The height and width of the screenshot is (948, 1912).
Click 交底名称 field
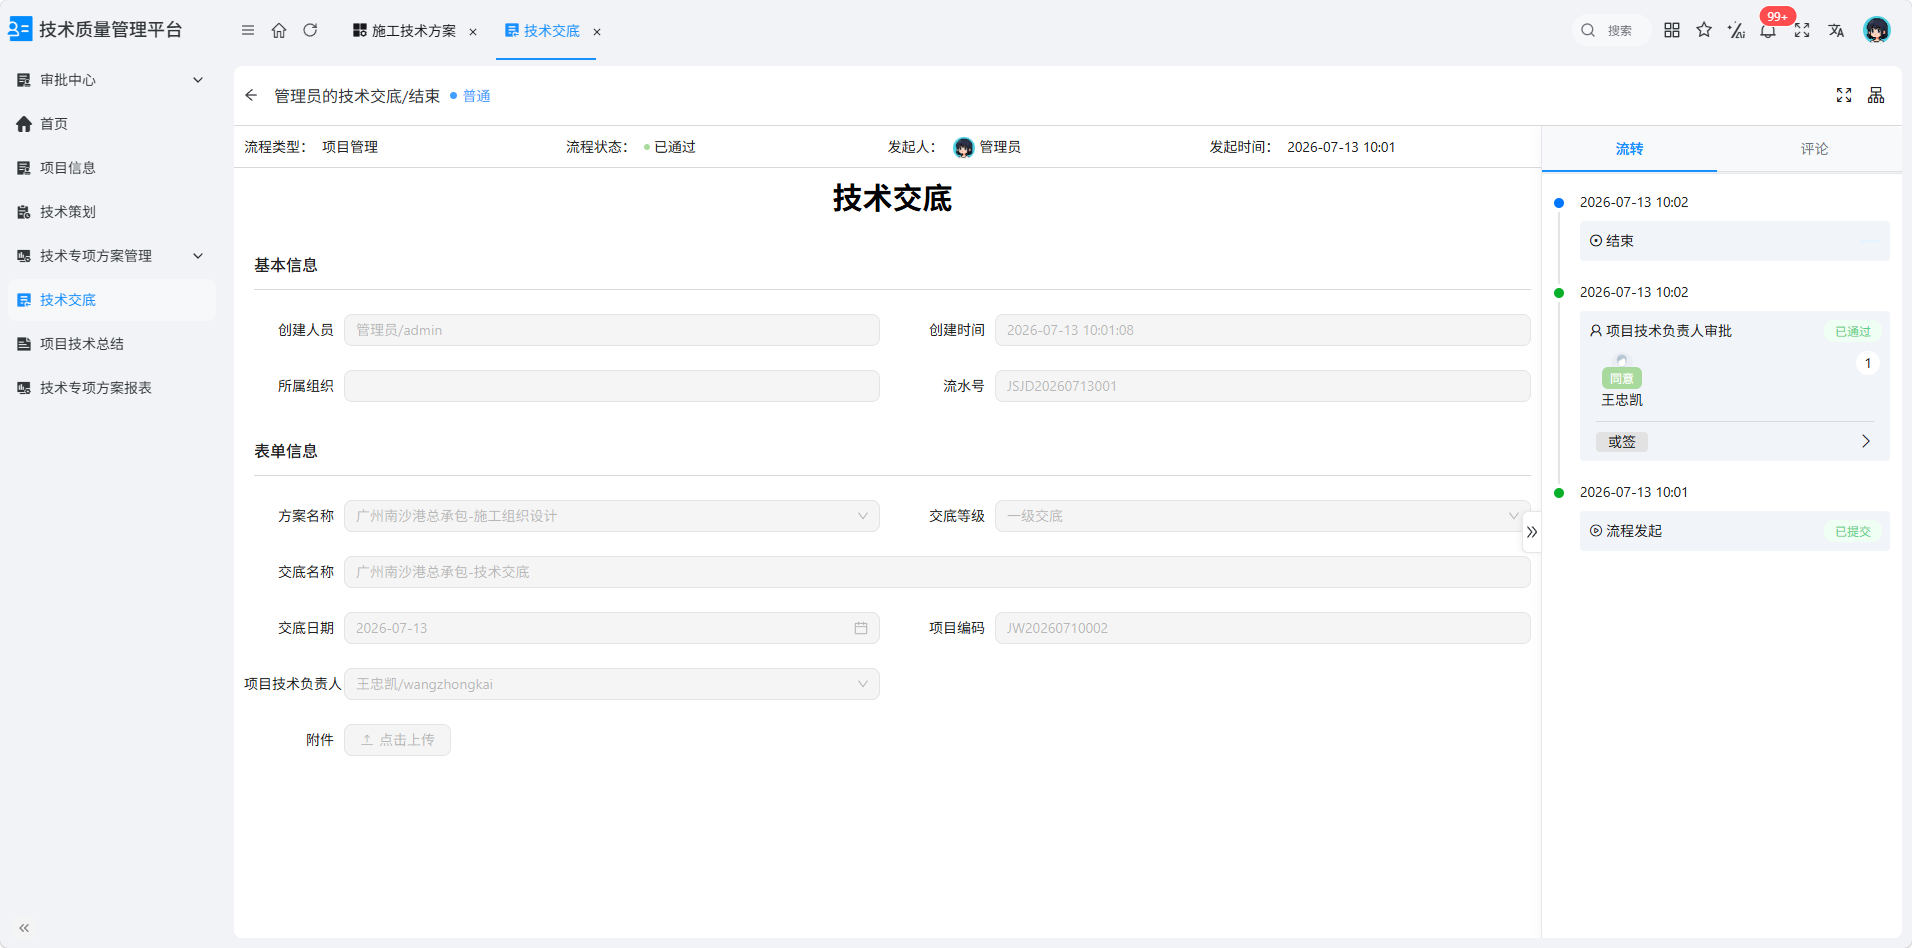point(937,572)
